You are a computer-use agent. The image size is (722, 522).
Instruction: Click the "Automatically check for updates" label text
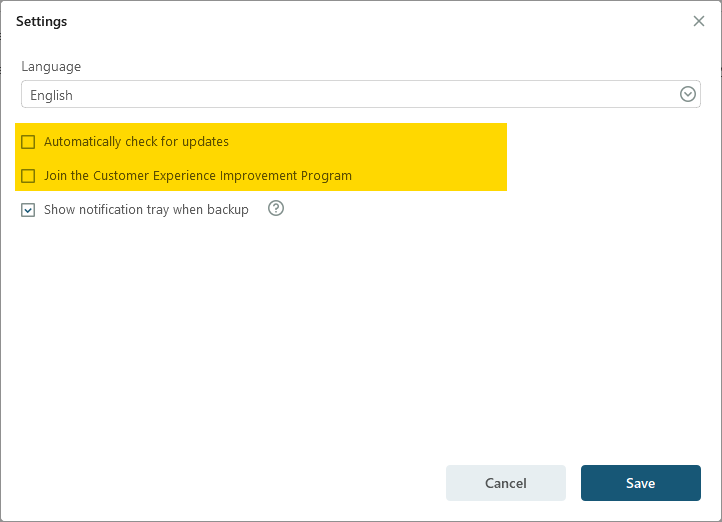pos(136,142)
